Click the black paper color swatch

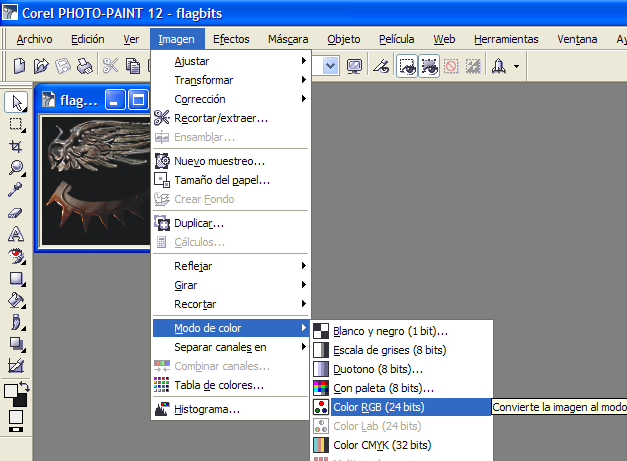pyautogui.click(x=20, y=401)
